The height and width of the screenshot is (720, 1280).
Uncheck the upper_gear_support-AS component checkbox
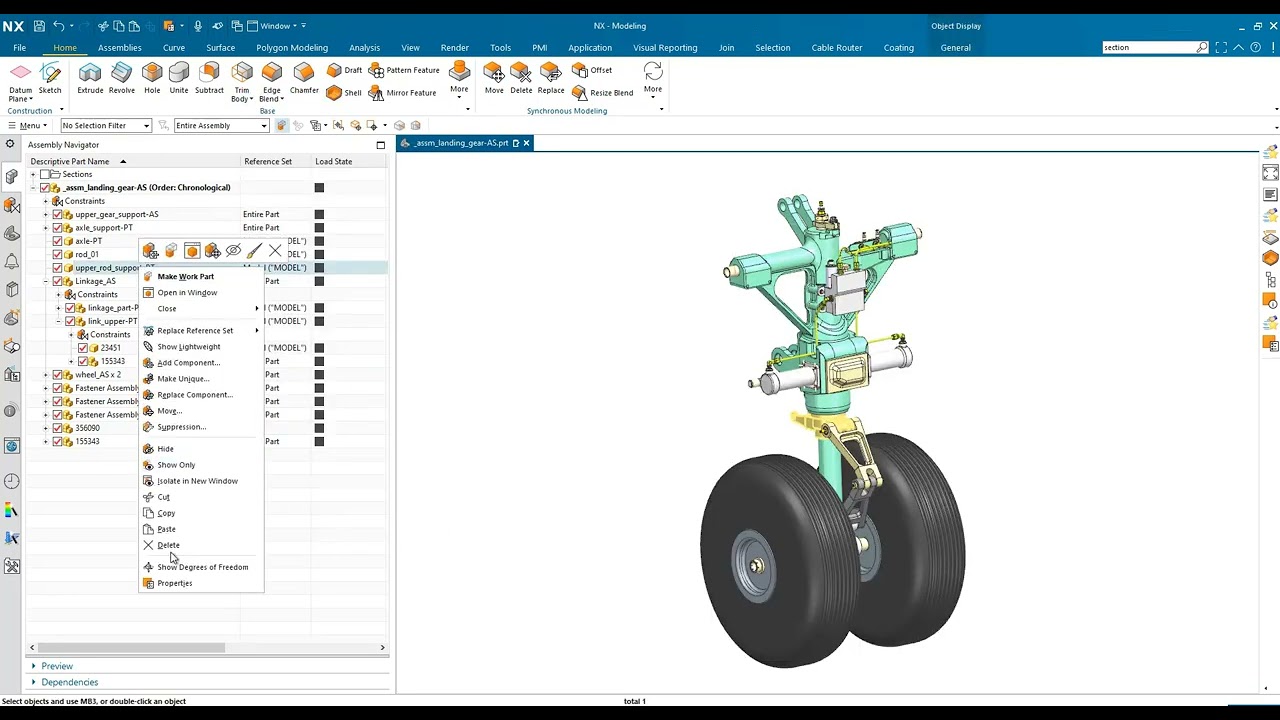[x=57, y=214]
